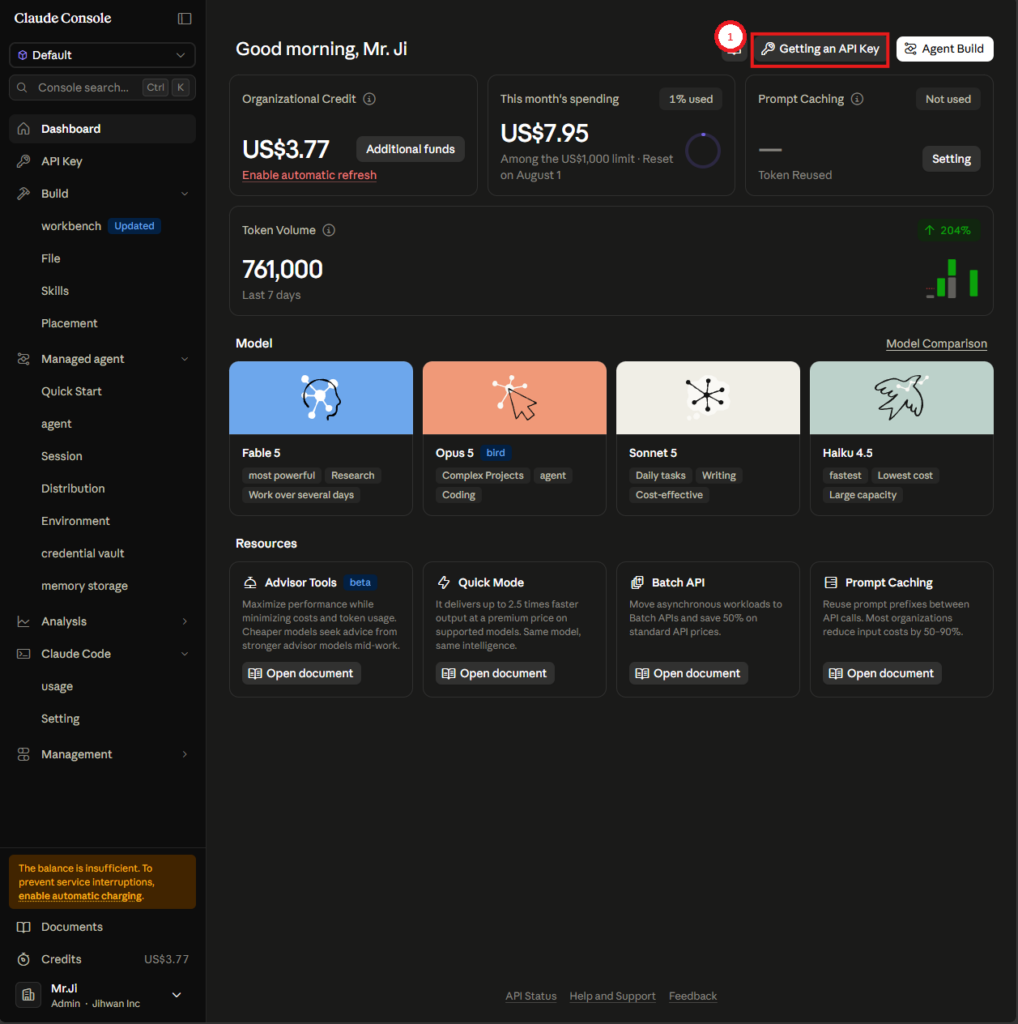Click the Additional funds button
The image size is (1018, 1024).
410,149
